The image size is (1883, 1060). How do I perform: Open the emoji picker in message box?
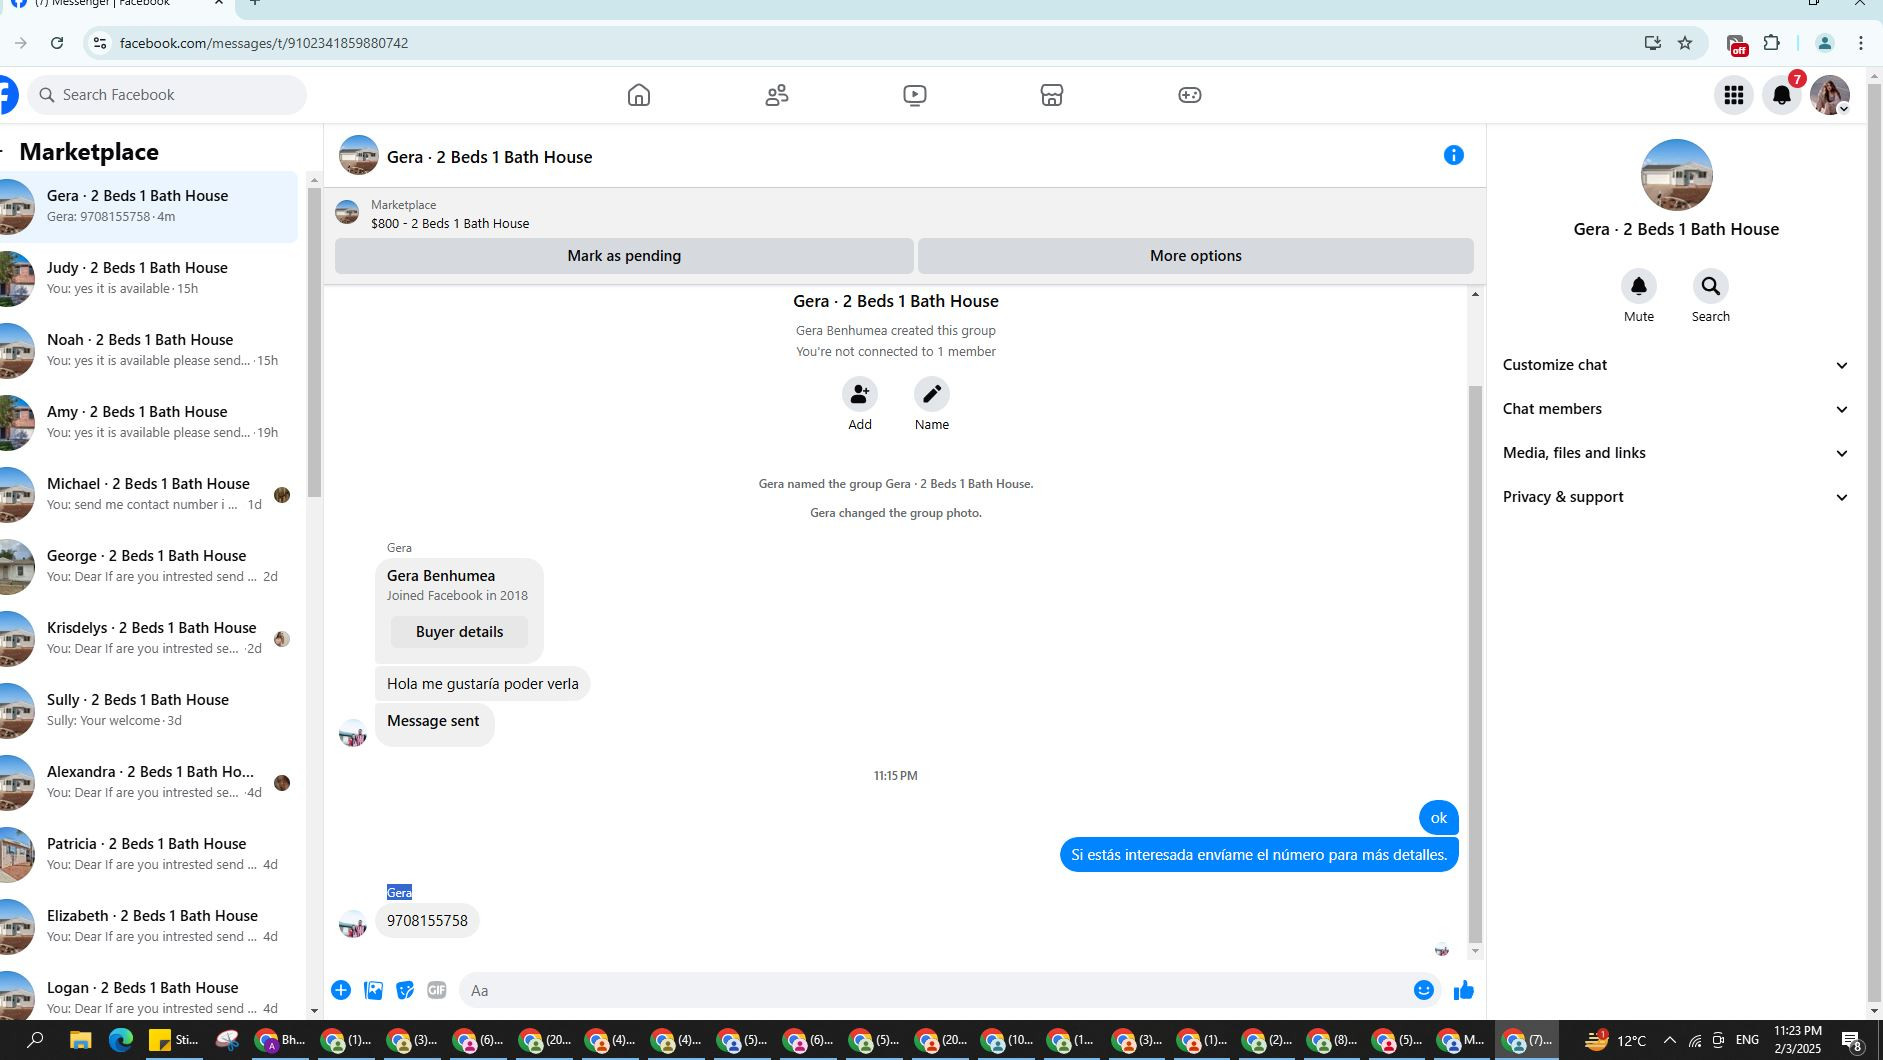pyautogui.click(x=1424, y=990)
